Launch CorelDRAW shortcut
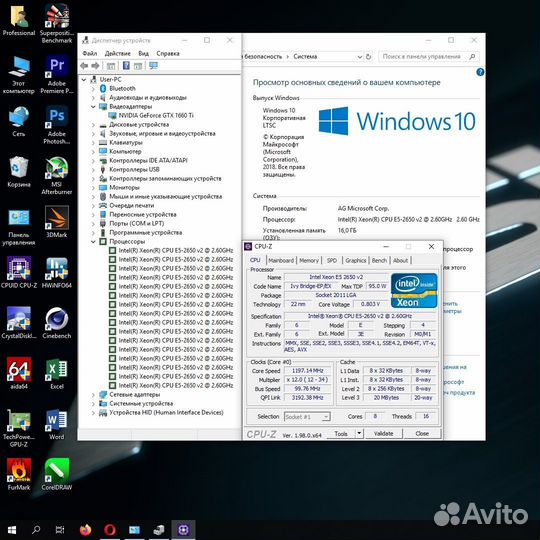540x540 pixels. pos(57,474)
